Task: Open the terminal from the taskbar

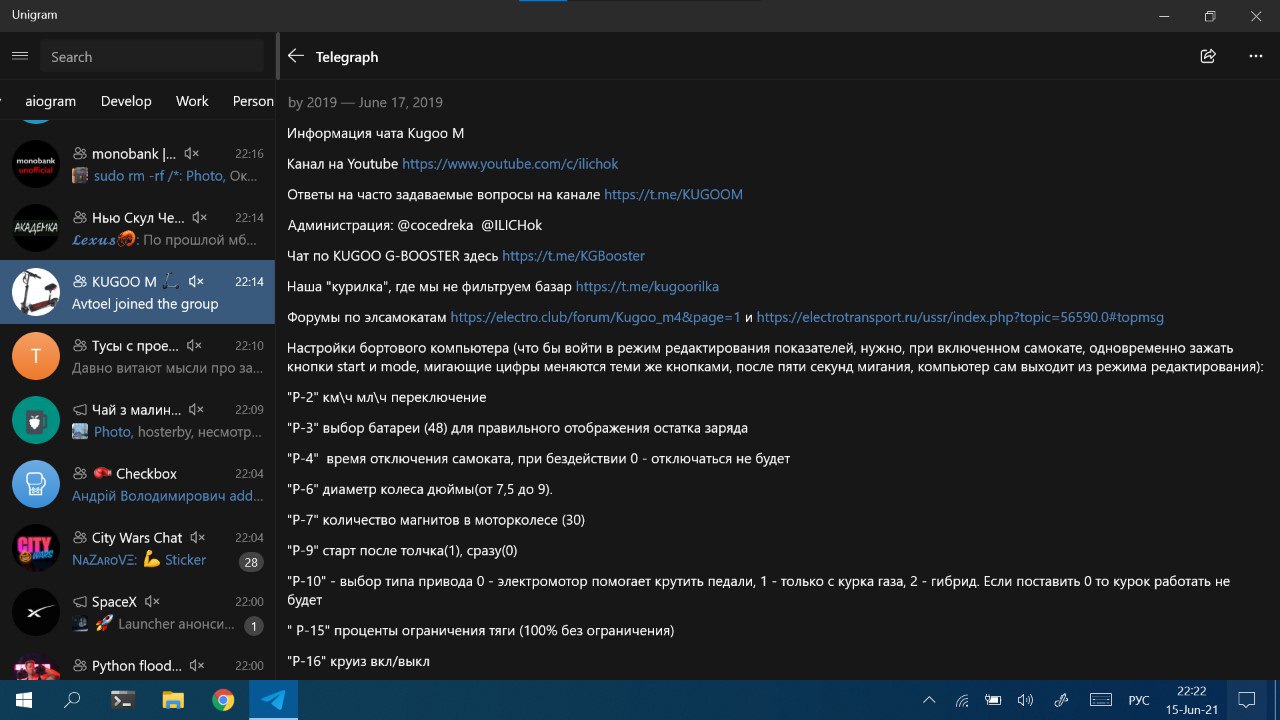Action: 123,700
